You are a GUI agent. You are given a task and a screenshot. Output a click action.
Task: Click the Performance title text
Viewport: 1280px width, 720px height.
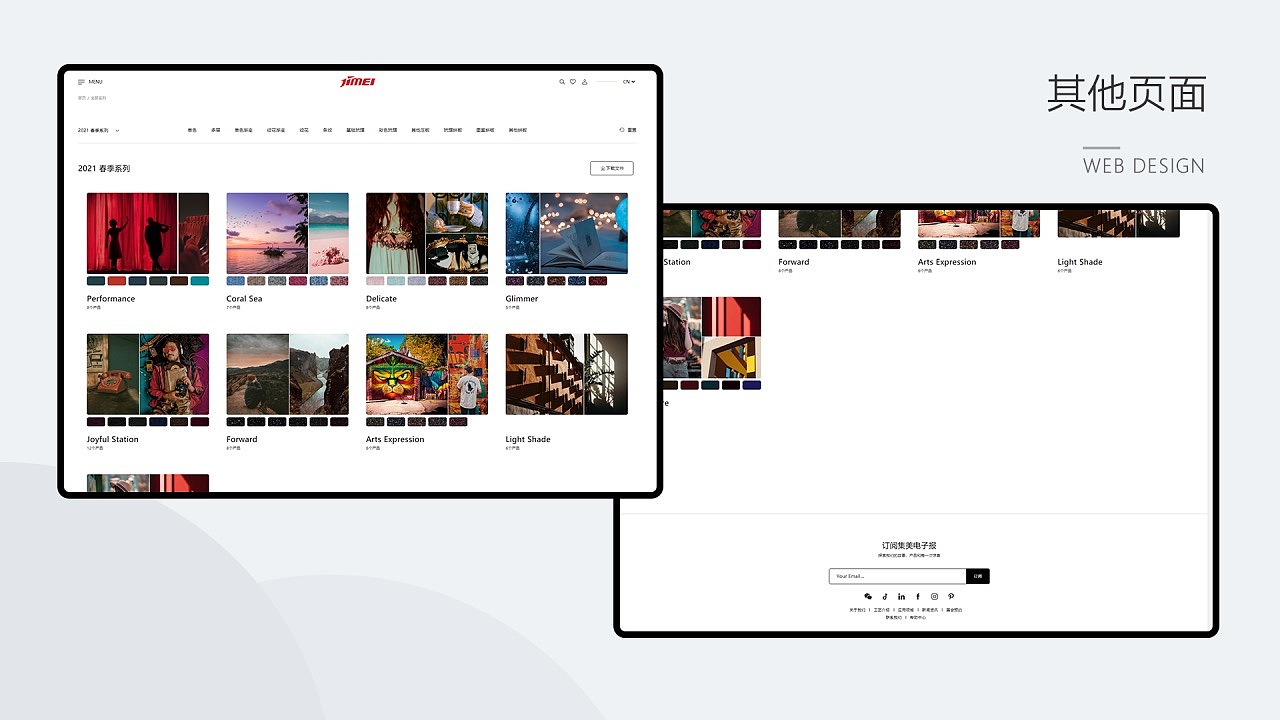(x=111, y=299)
